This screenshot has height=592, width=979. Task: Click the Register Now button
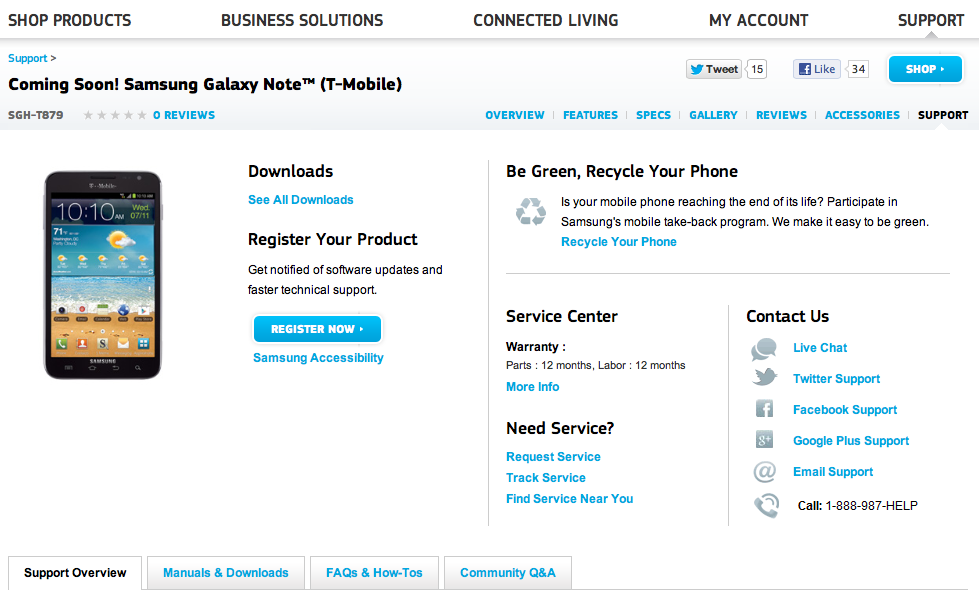tap(317, 329)
